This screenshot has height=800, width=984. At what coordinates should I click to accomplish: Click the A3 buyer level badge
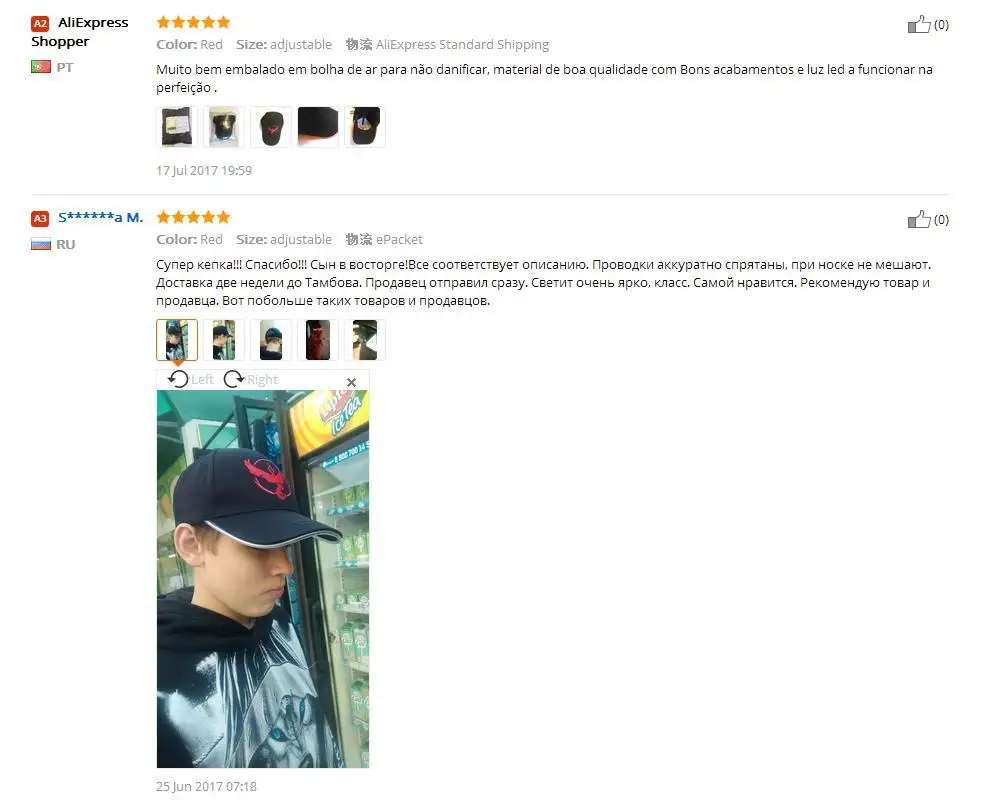[x=40, y=218]
